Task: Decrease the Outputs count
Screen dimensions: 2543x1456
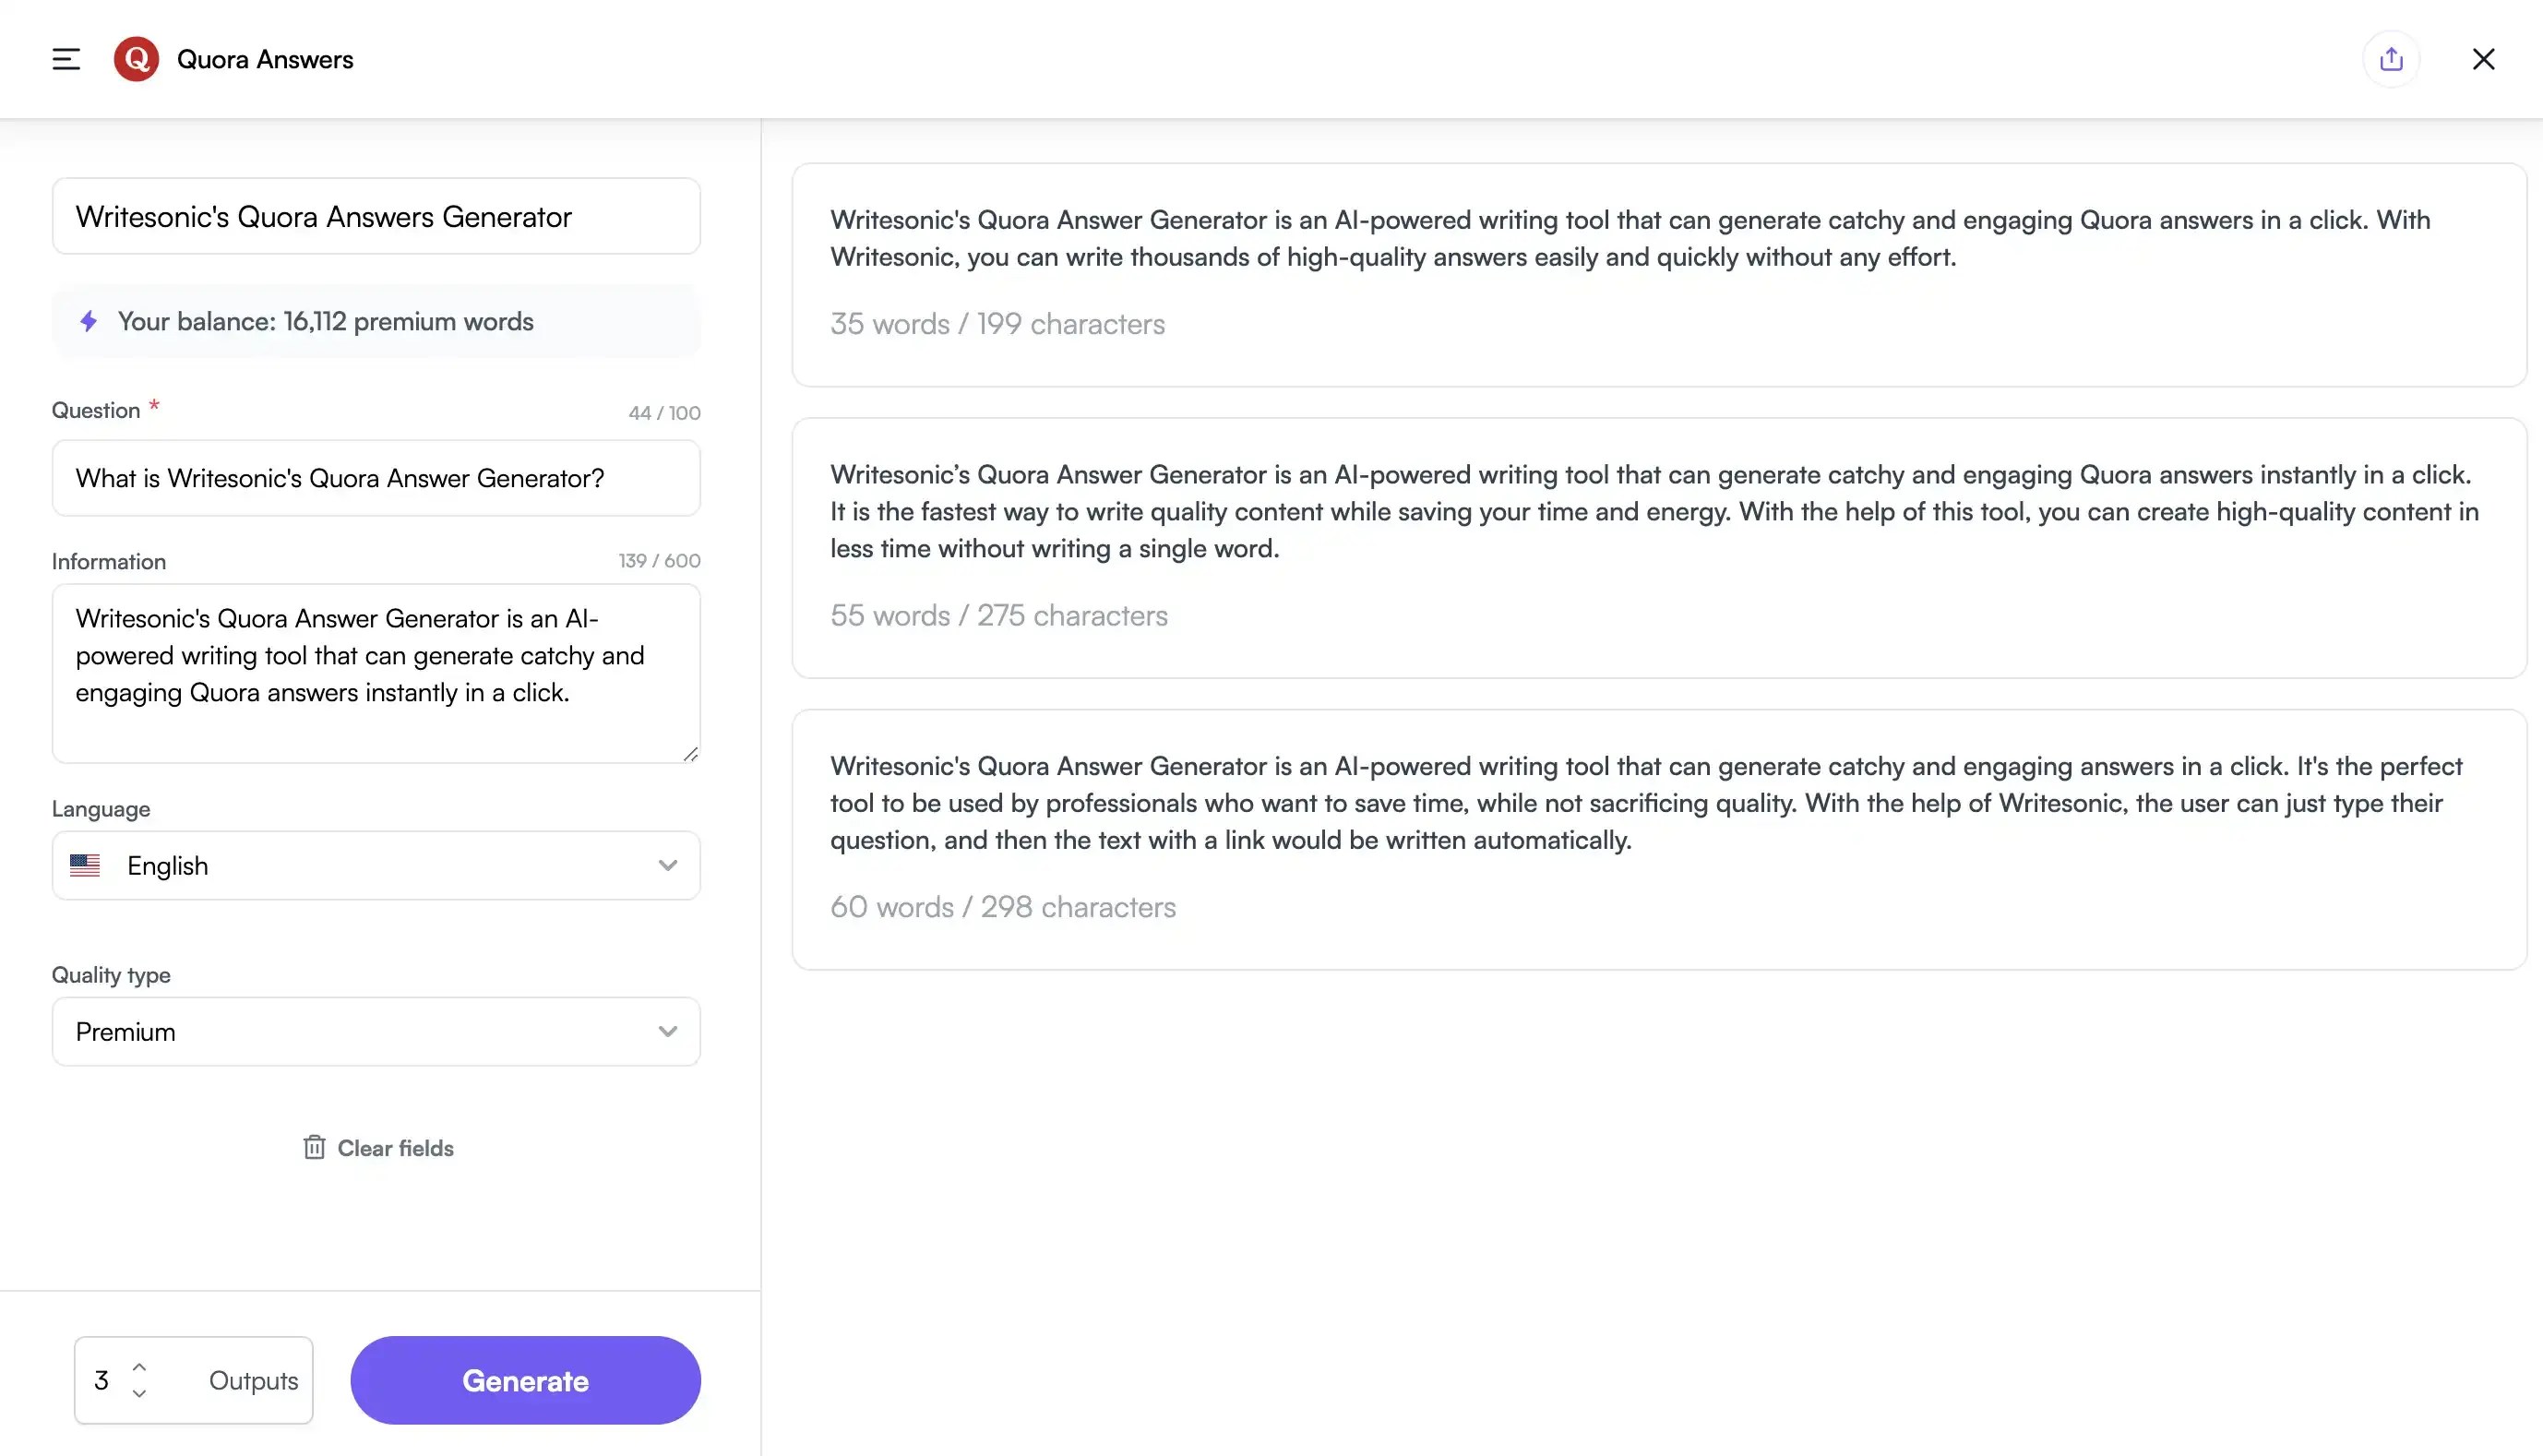Action: tap(140, 1394)
